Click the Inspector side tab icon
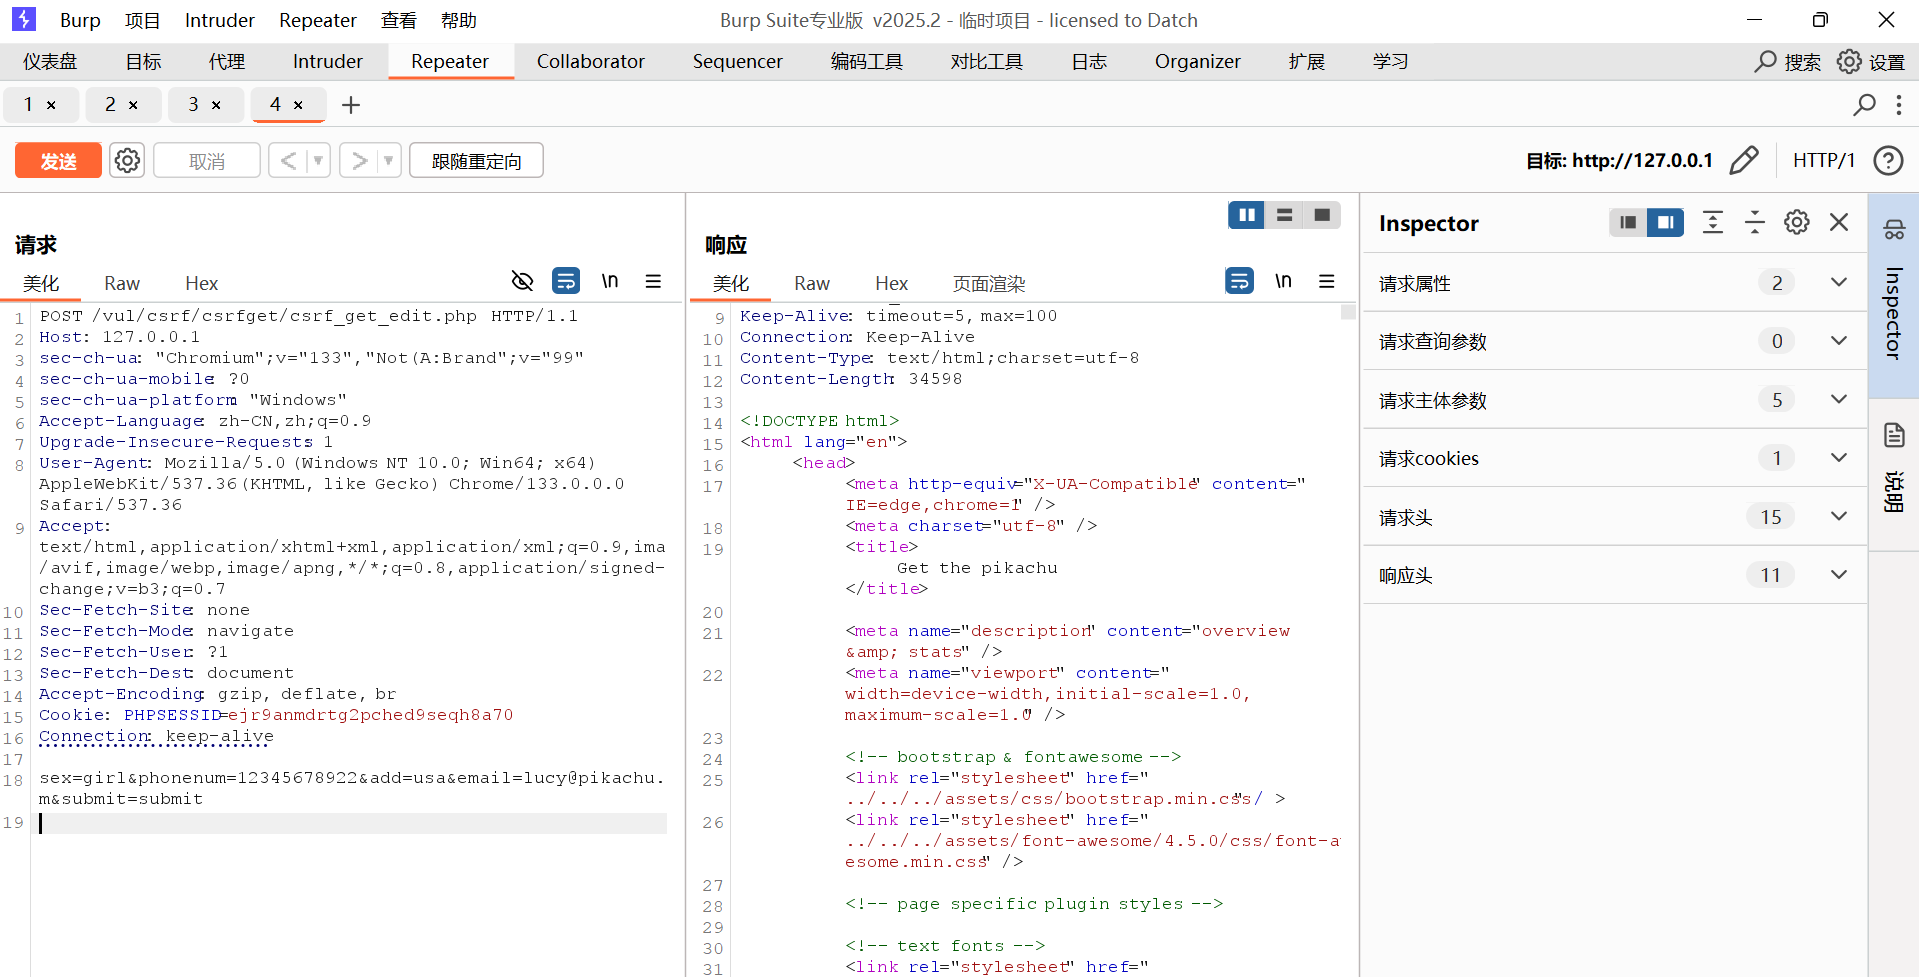Image resolution: width=1919 pixels, height=977 pixels. pyautogui.click(x=1894, y=230)
